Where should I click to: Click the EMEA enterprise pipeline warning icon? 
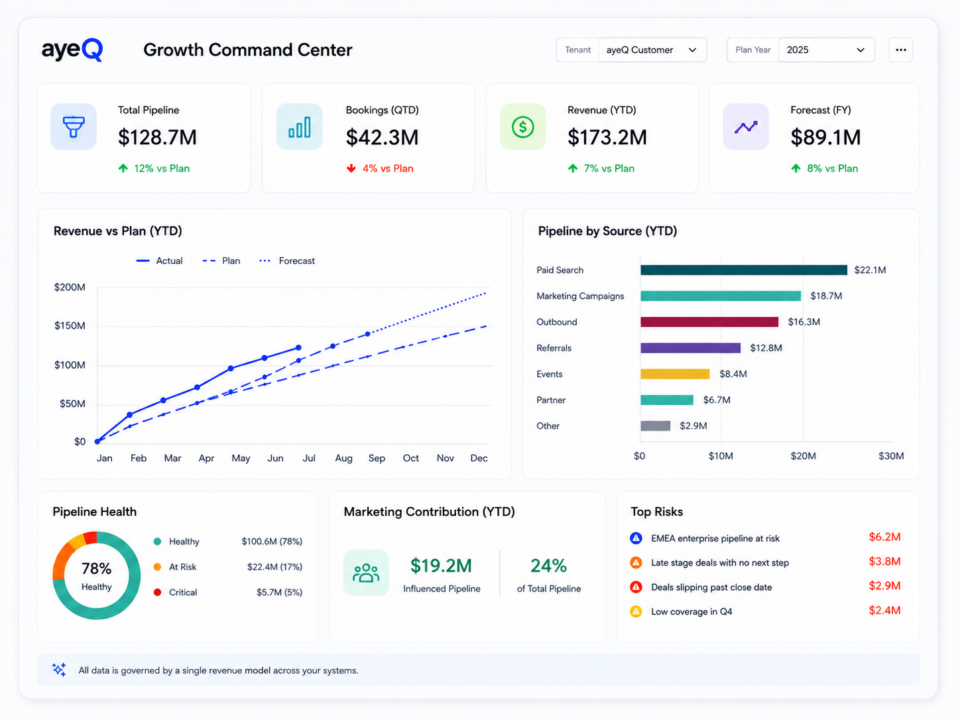[x=636, y=538]
